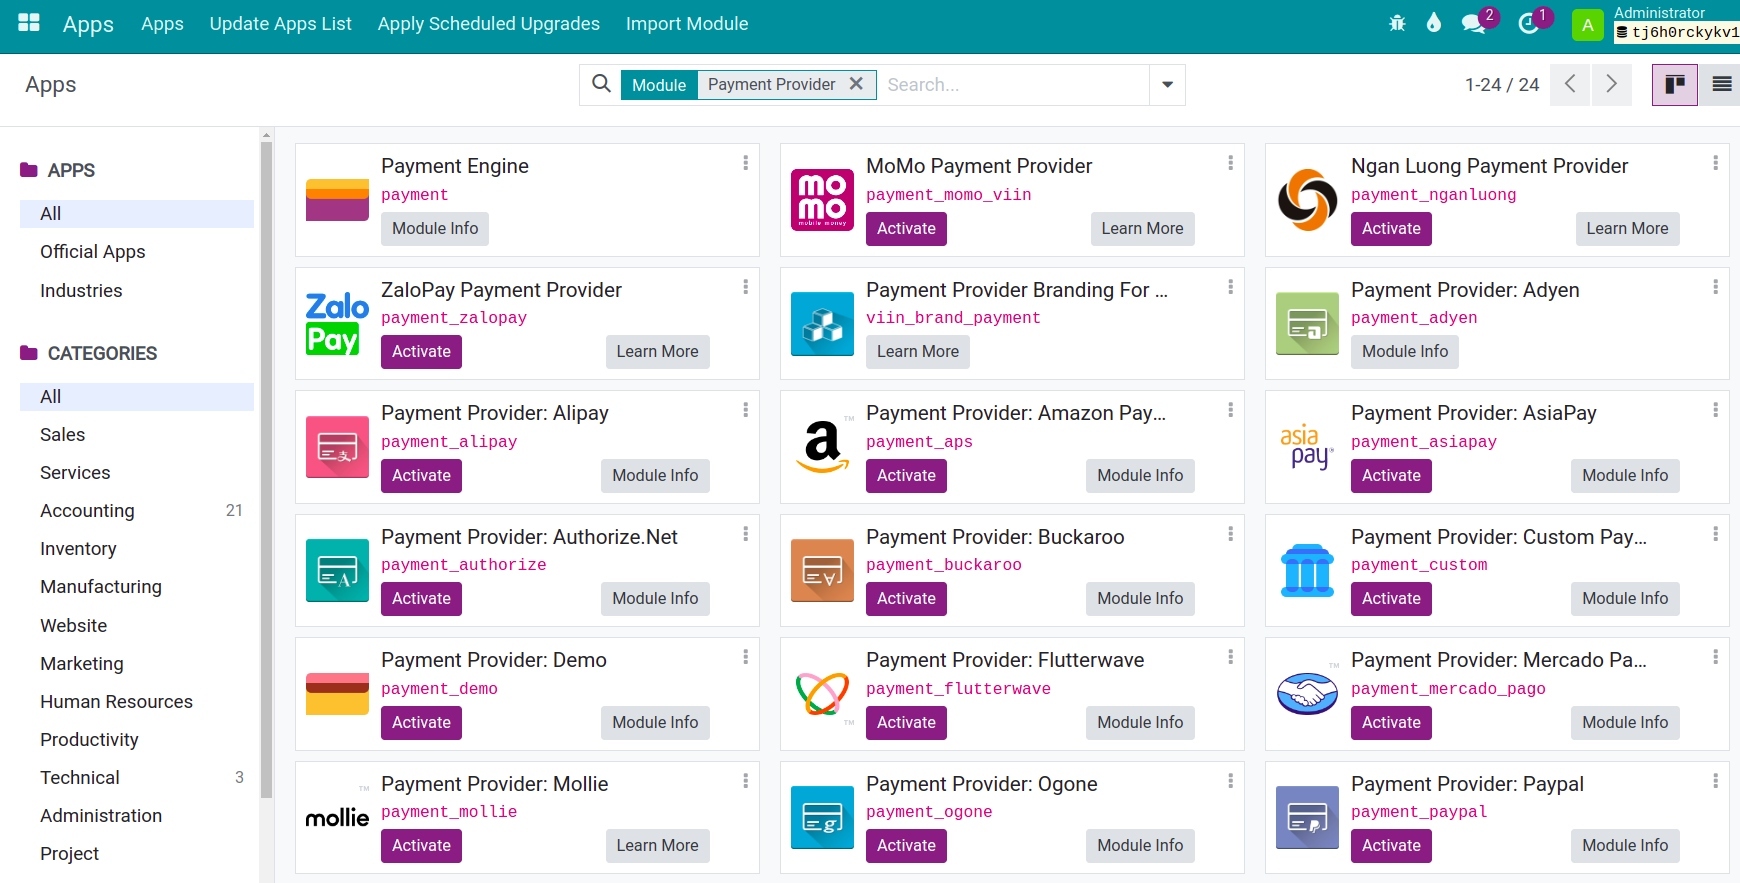This screenshot has width=1740, height=883.
Task: Open Update Apps List menu
Action: click(x=280, y=24)
